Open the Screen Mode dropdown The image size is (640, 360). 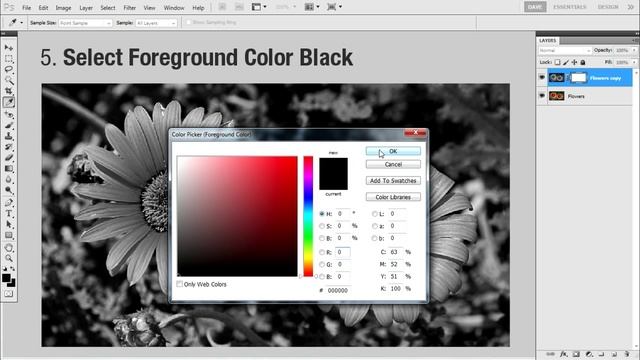click(335, 7)
